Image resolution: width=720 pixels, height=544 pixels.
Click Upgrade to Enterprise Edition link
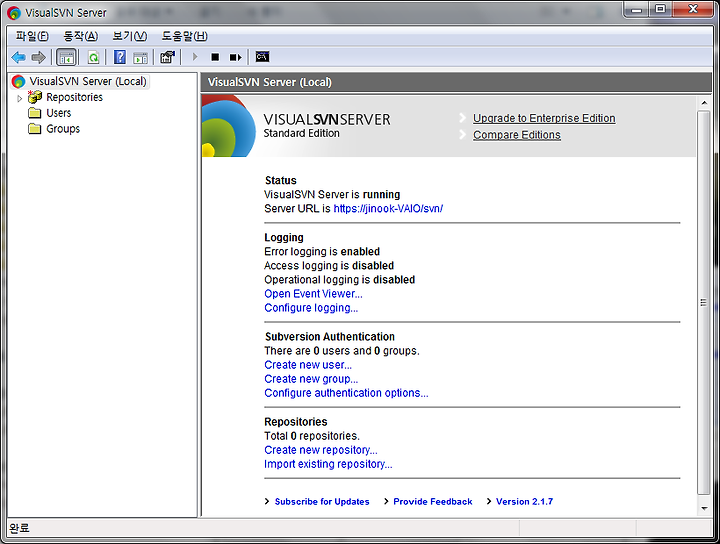tap(544, 118)
